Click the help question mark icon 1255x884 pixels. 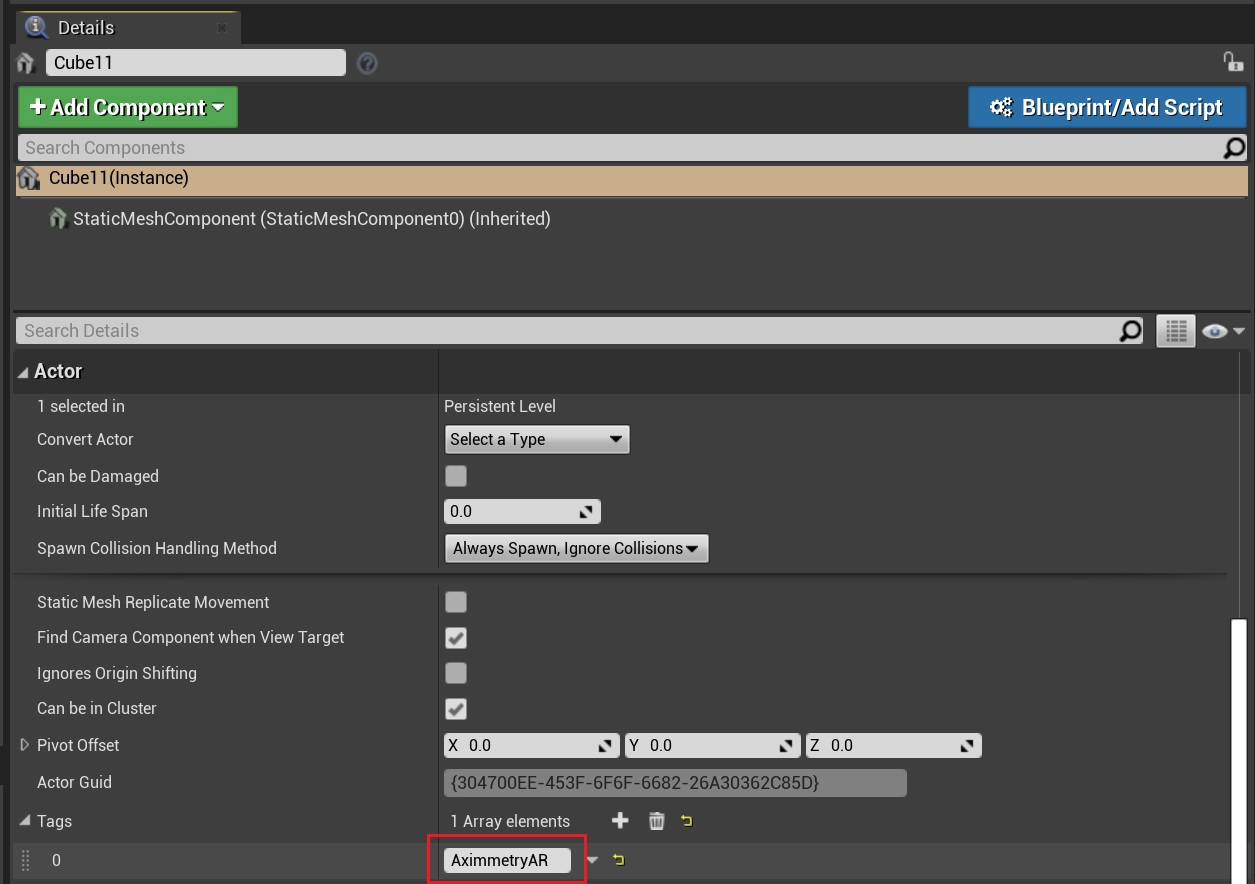pos(367,63)
